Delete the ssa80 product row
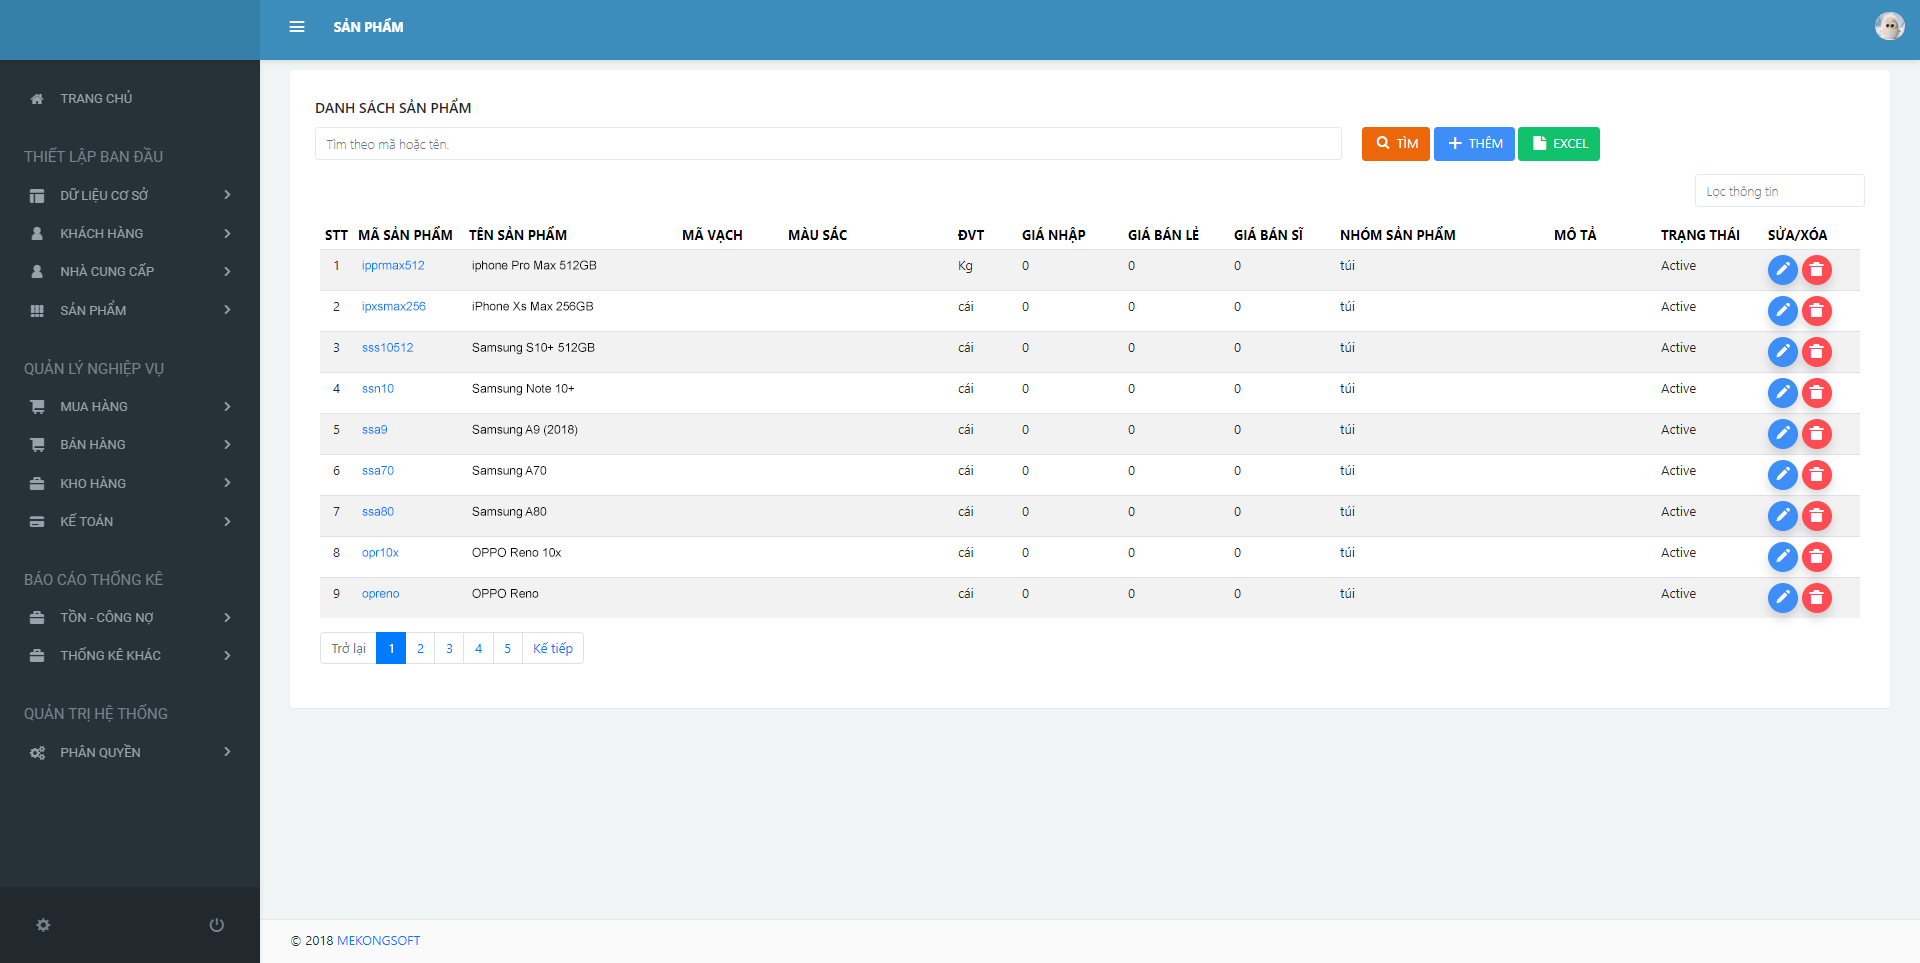The width and height of the screenshot is (1920, 963). point(1817,516)
